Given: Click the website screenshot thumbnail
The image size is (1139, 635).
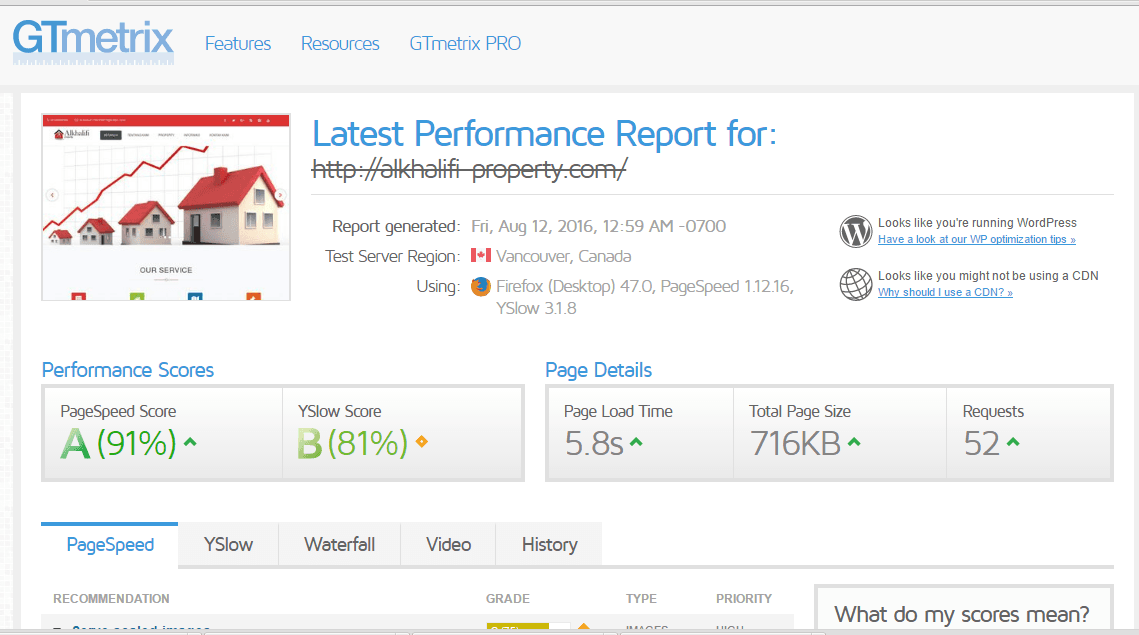Looking at the screenshot, I should click(166, 207).
